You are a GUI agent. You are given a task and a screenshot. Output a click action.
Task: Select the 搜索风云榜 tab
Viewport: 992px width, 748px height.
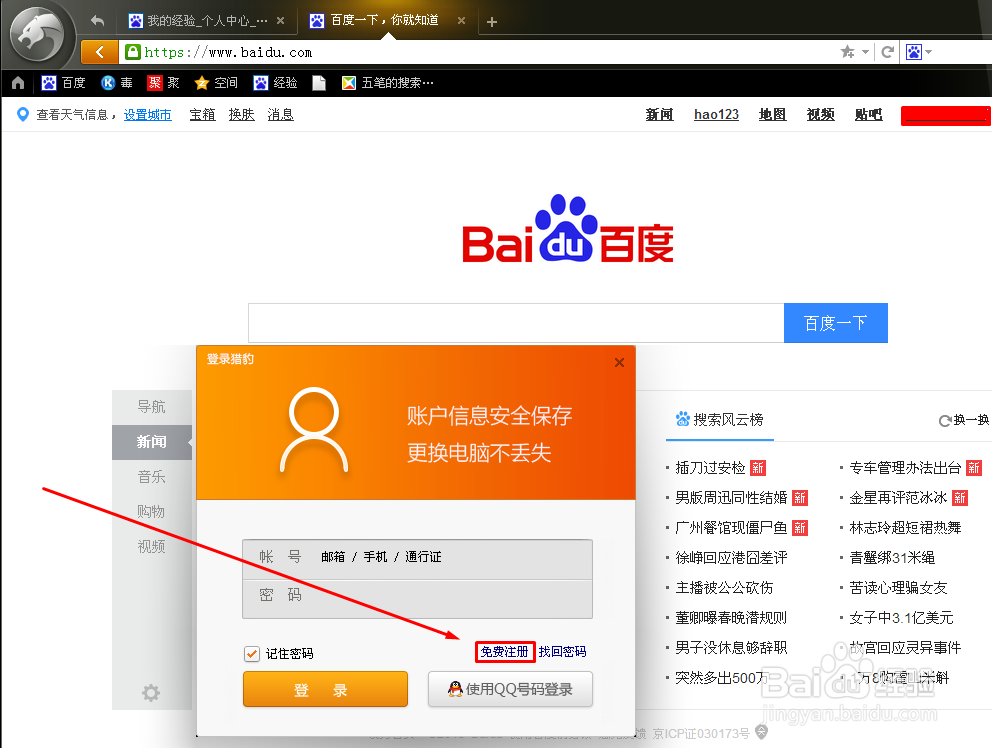[720, 420]
